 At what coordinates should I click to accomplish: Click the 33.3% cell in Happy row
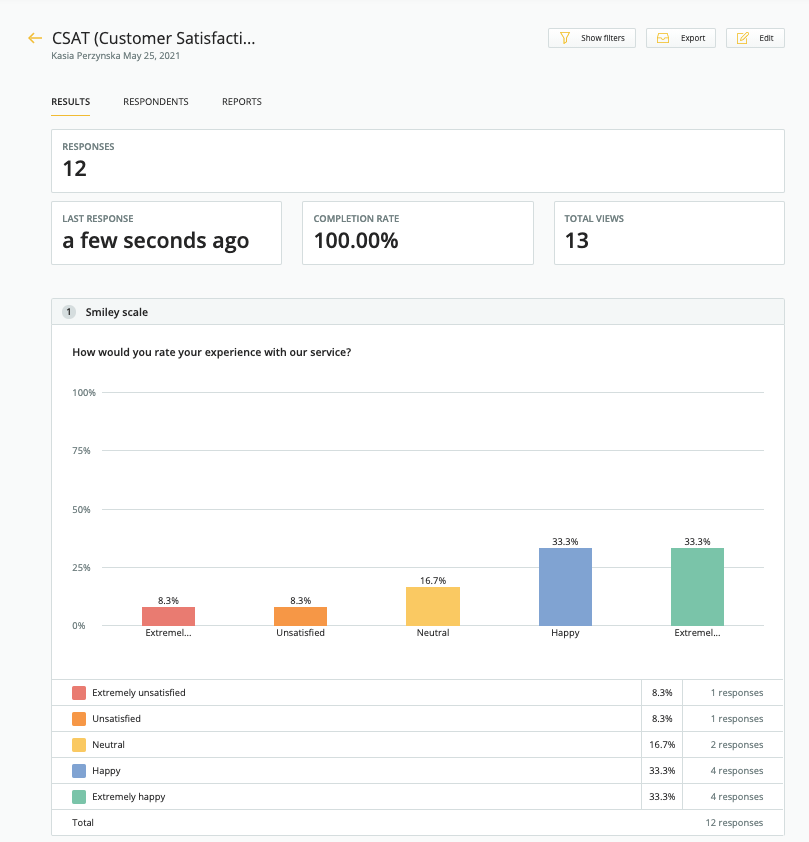[x=662, y=771]
